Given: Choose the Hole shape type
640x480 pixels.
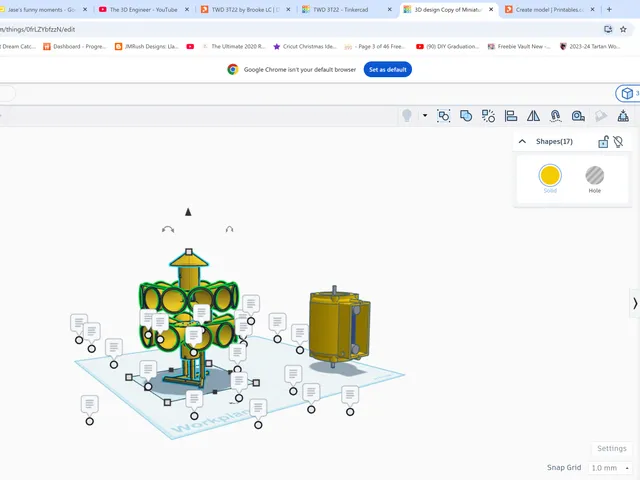Looking at the screenshot, I should 595,180.
